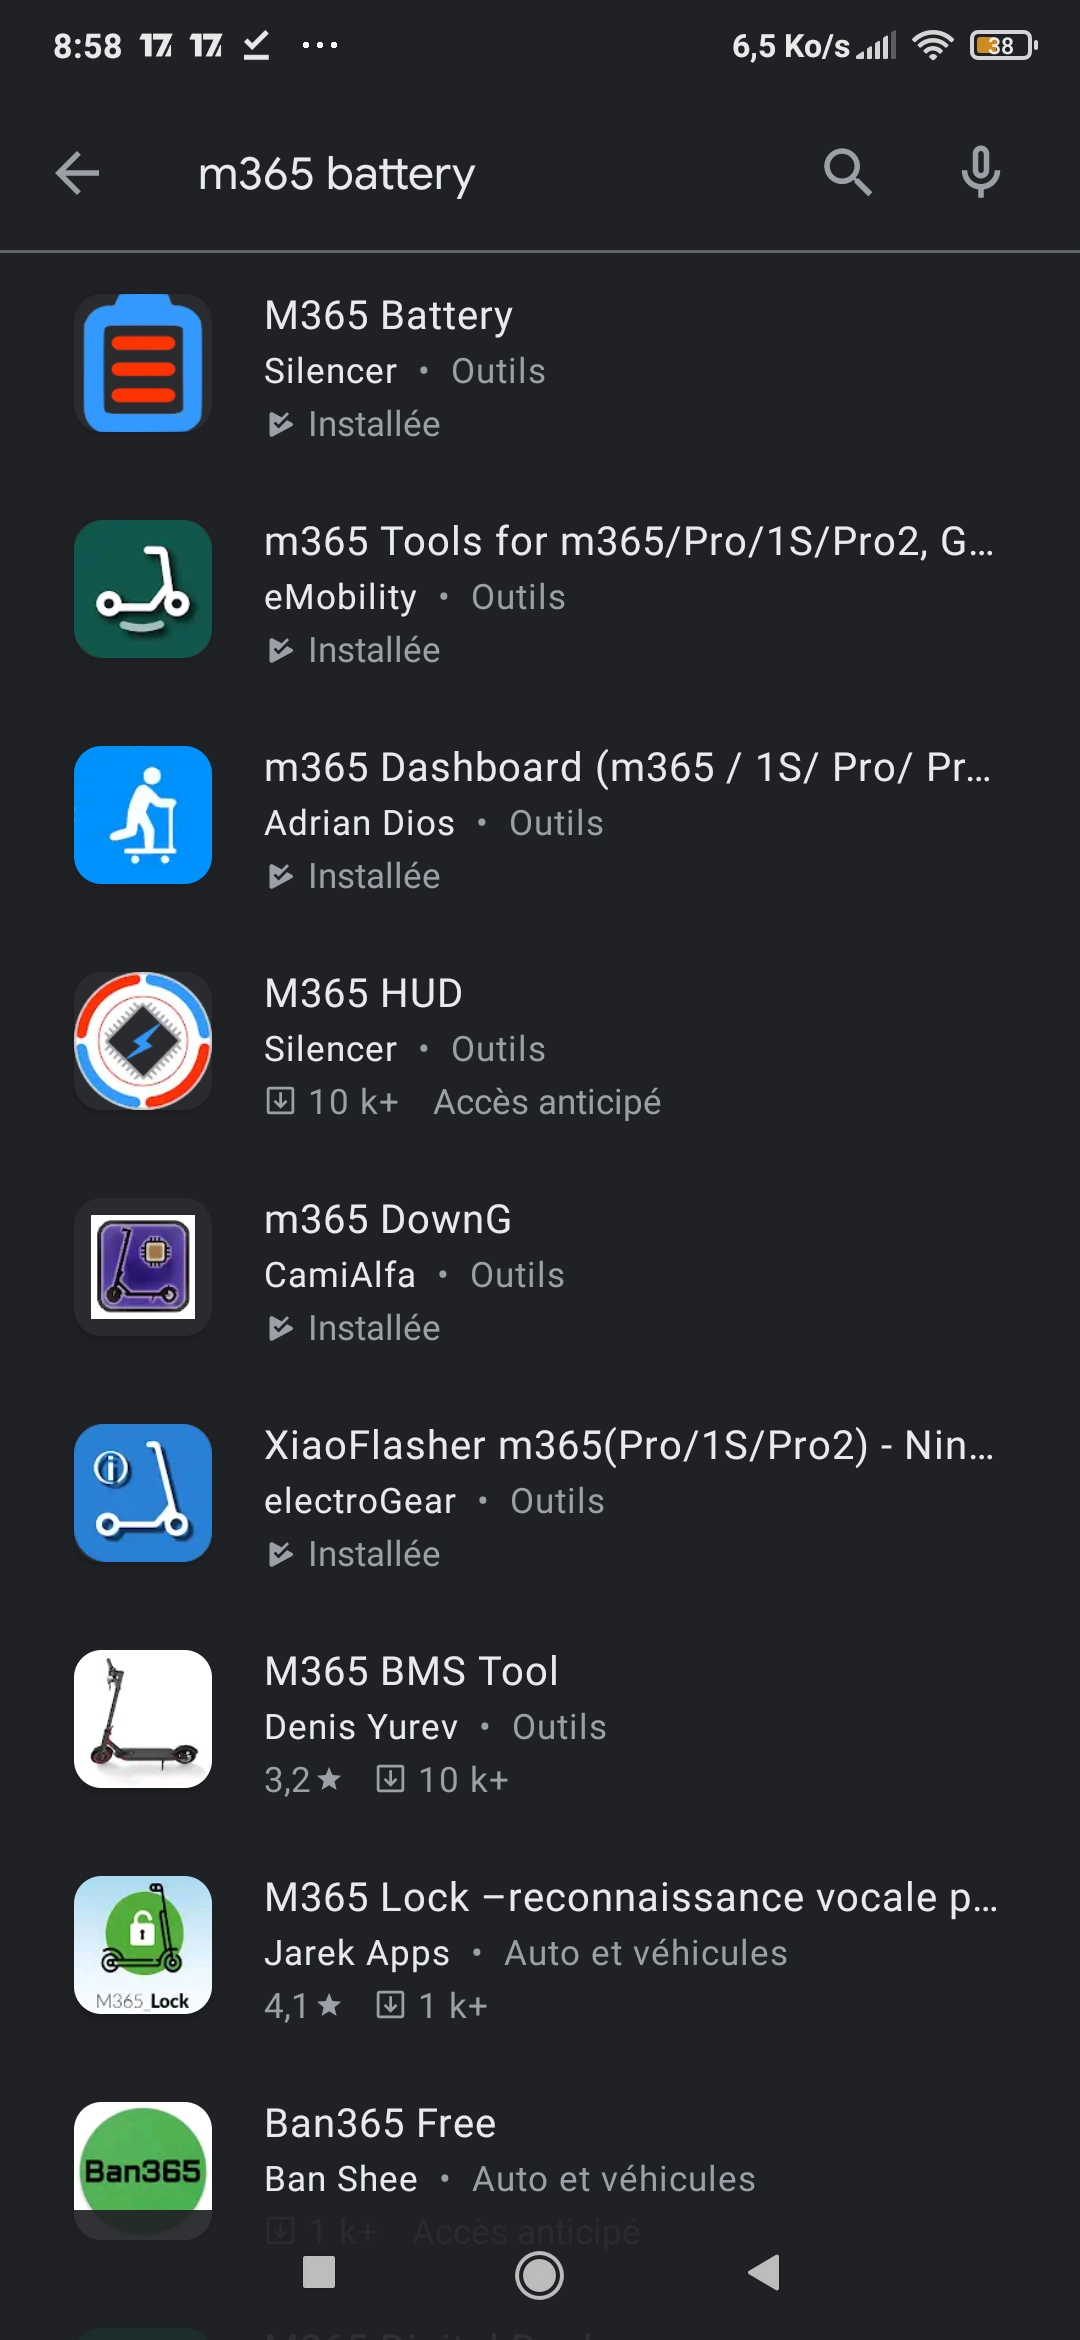Image resolution: width=1080 pixels, height=2340 pixels.
Task: Open the m365 DownG result title
Action: pyautogui.click(x=388, y=1219)
